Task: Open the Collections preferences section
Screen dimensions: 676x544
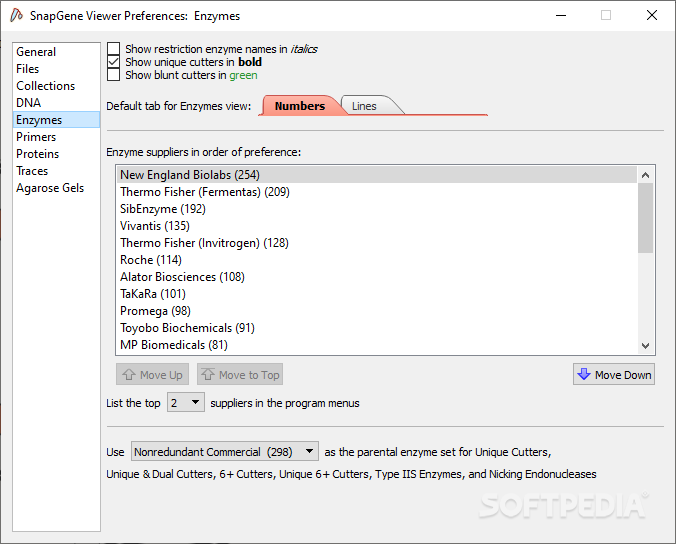Action: click(x=56, y=86)
